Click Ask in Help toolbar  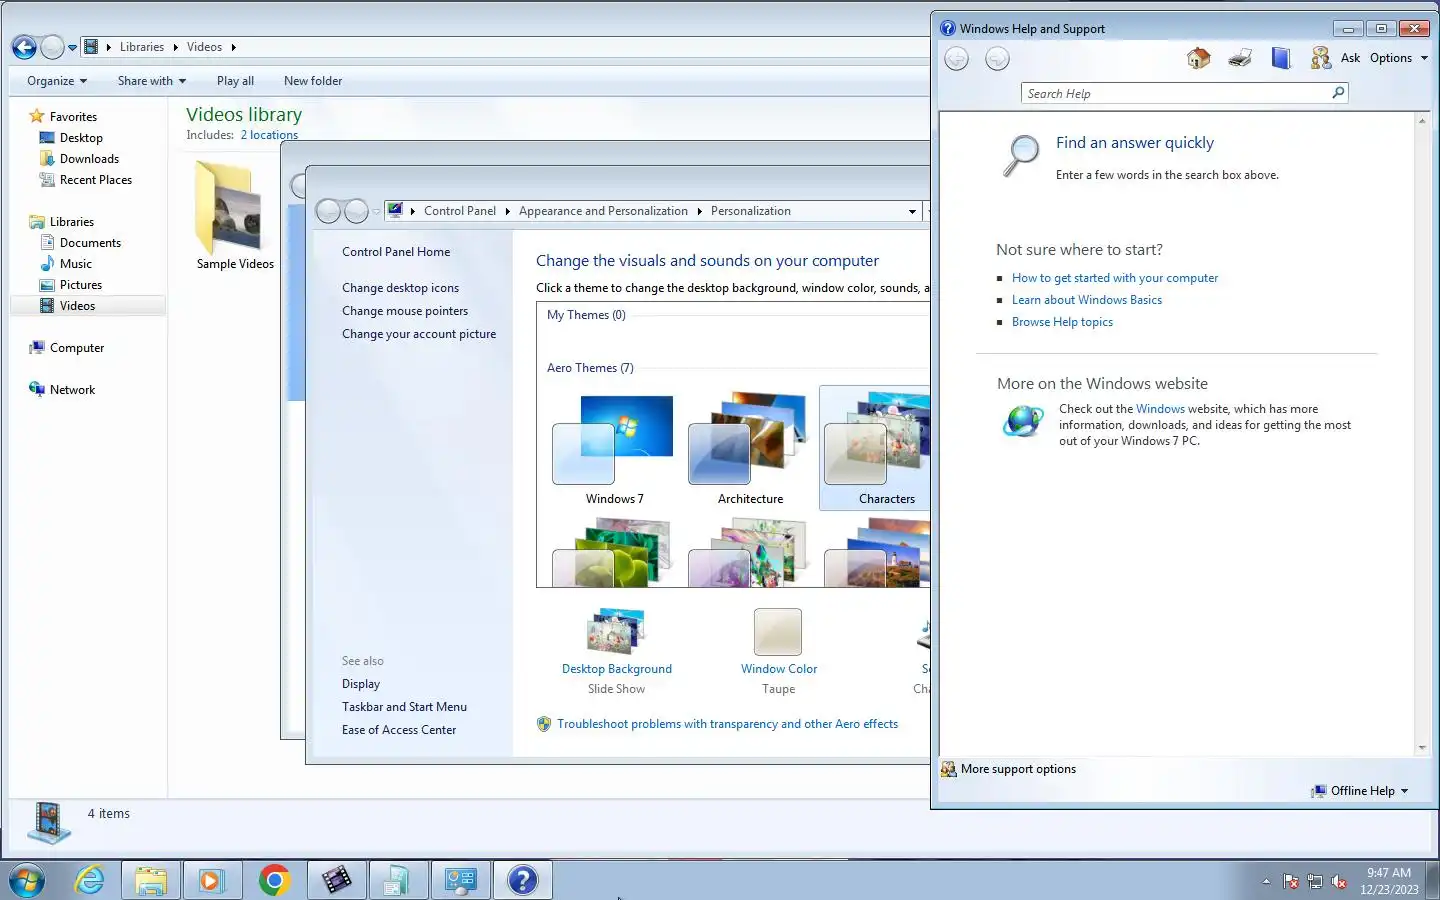point(1350,58)
